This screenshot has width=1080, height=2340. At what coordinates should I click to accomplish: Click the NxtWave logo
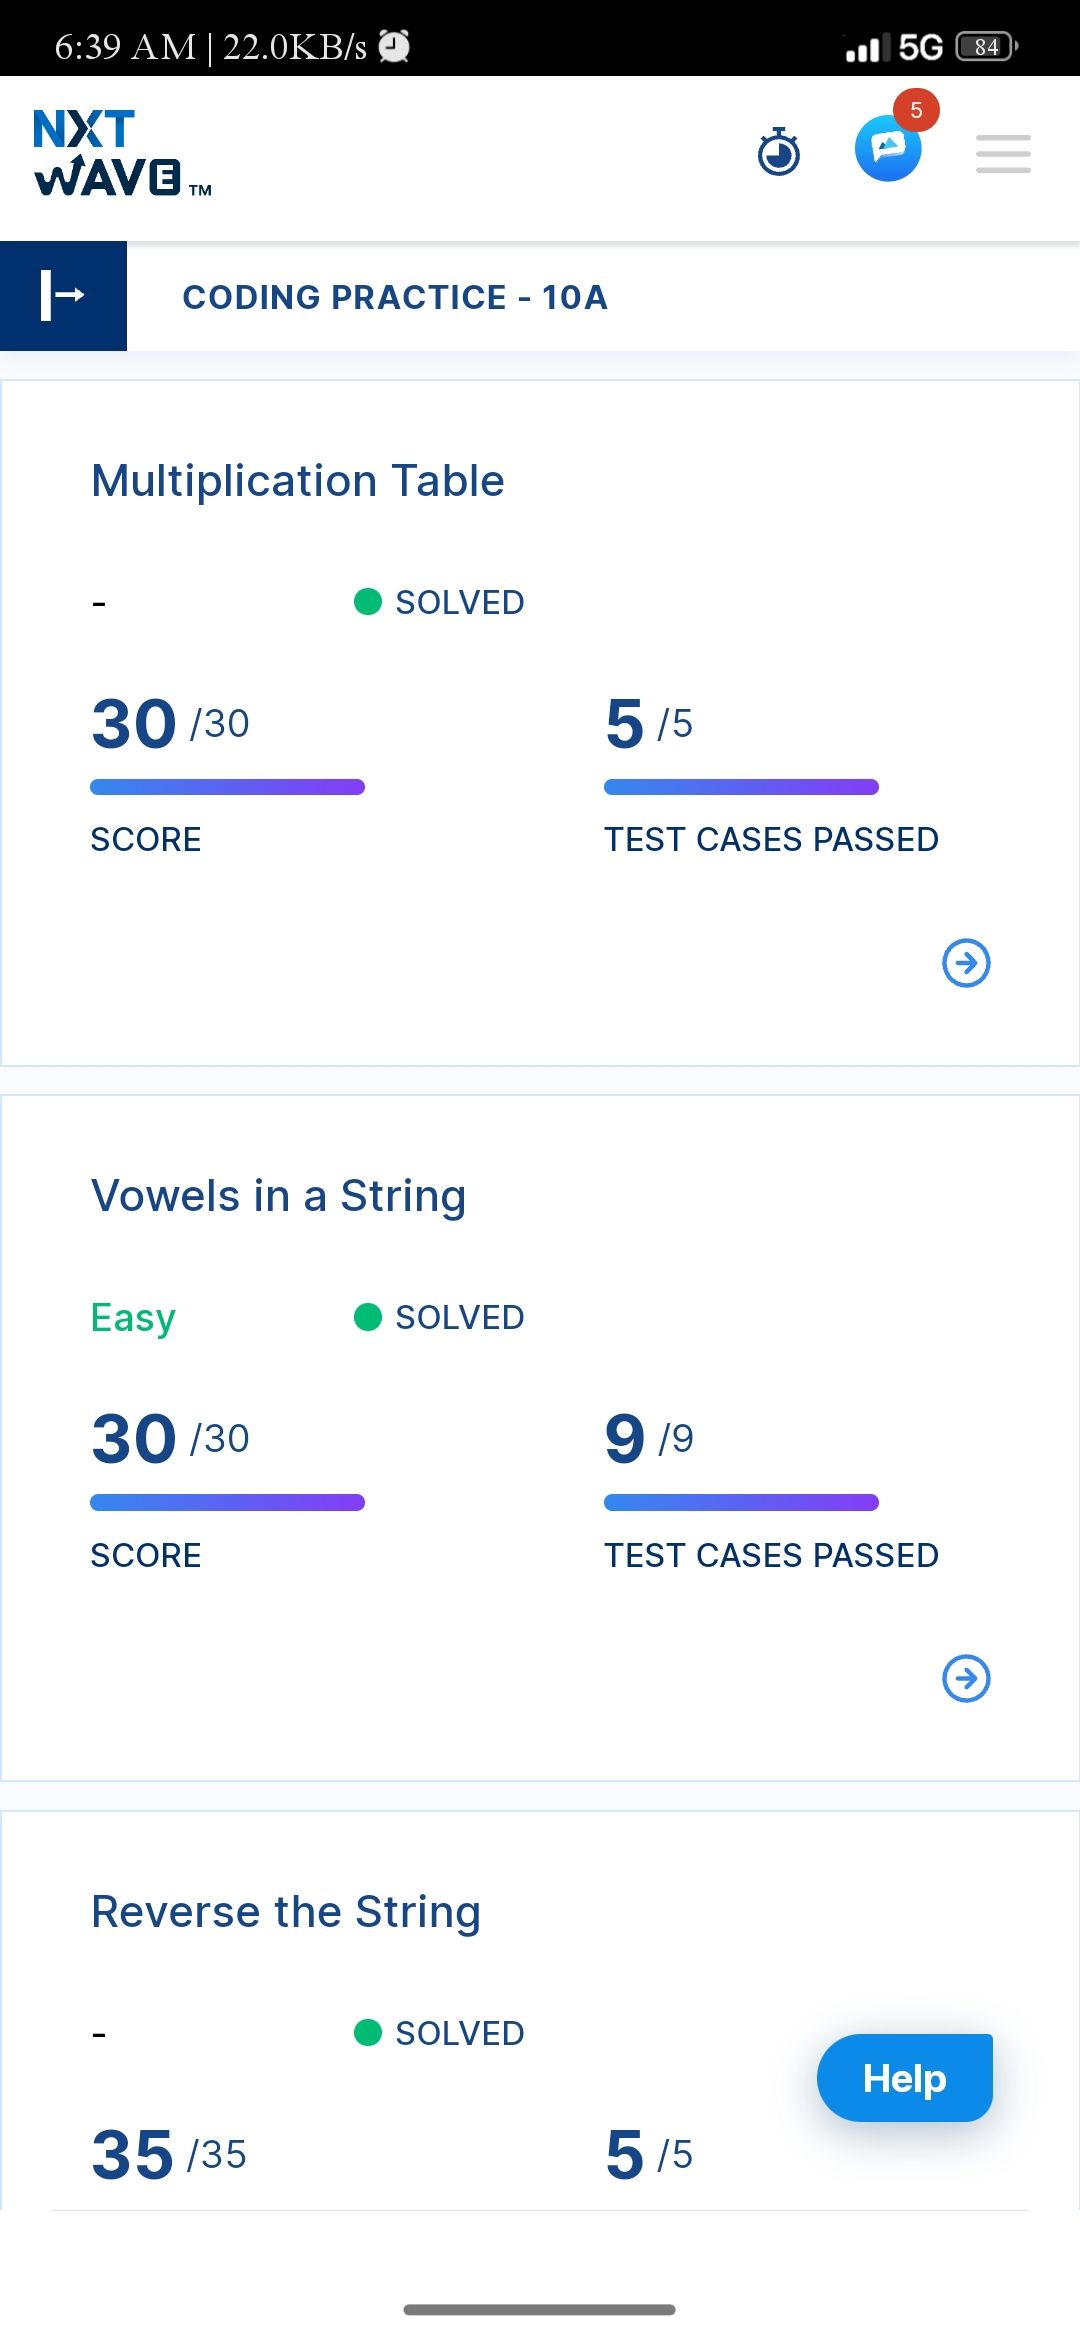tap(122, 153)
